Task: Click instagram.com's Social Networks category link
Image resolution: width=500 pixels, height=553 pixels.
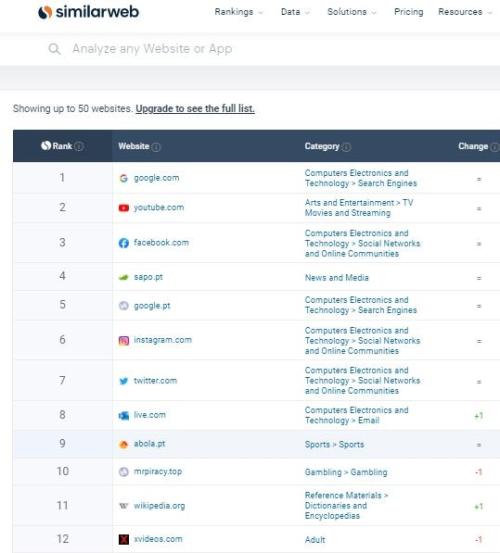Action: (362, 341)
